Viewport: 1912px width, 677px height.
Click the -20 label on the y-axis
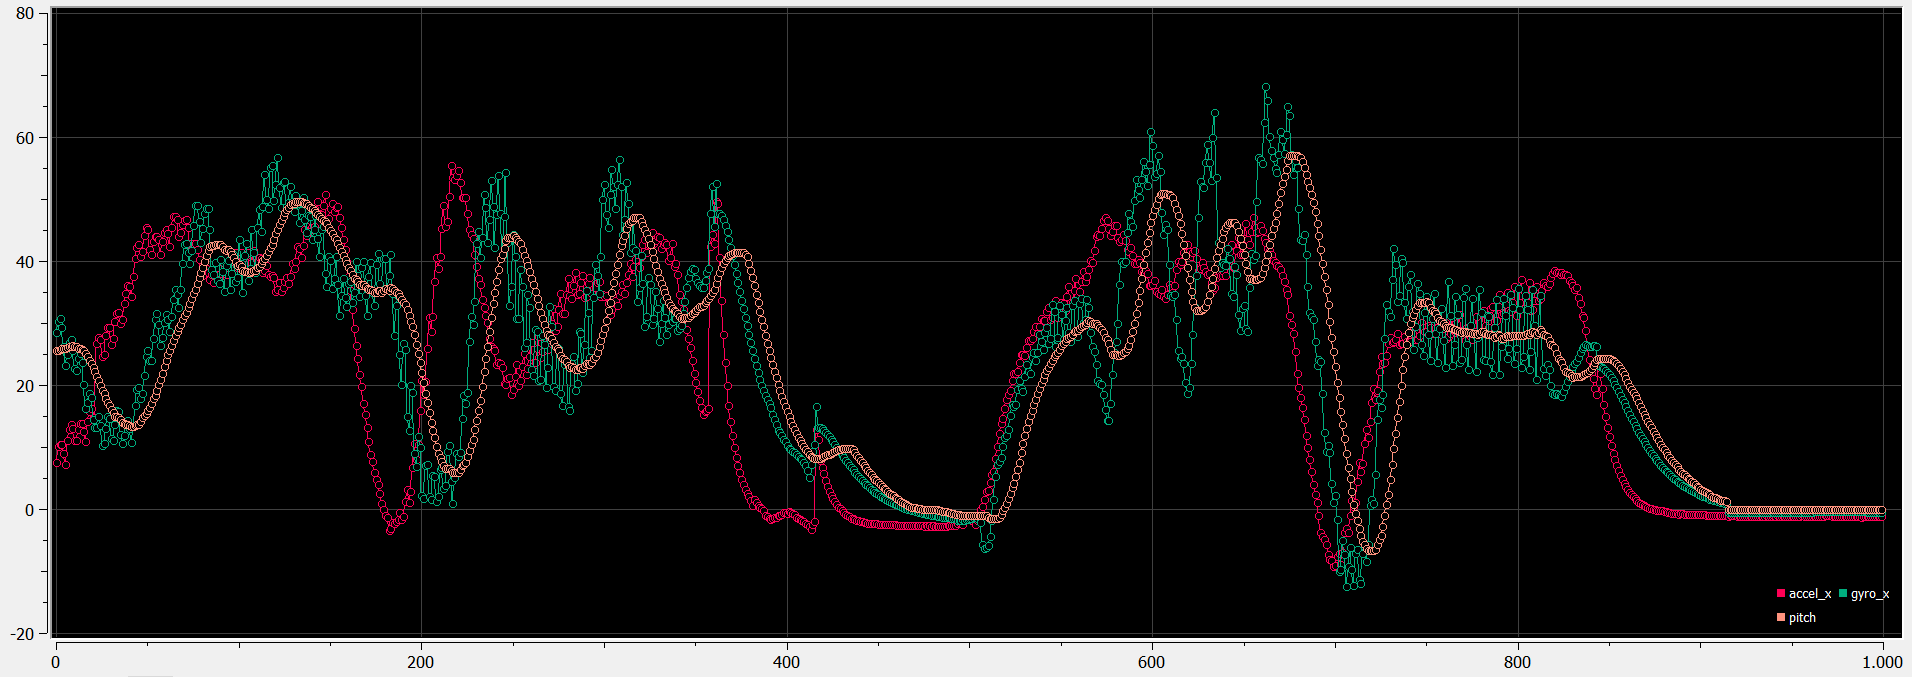(x=22, y=634)
